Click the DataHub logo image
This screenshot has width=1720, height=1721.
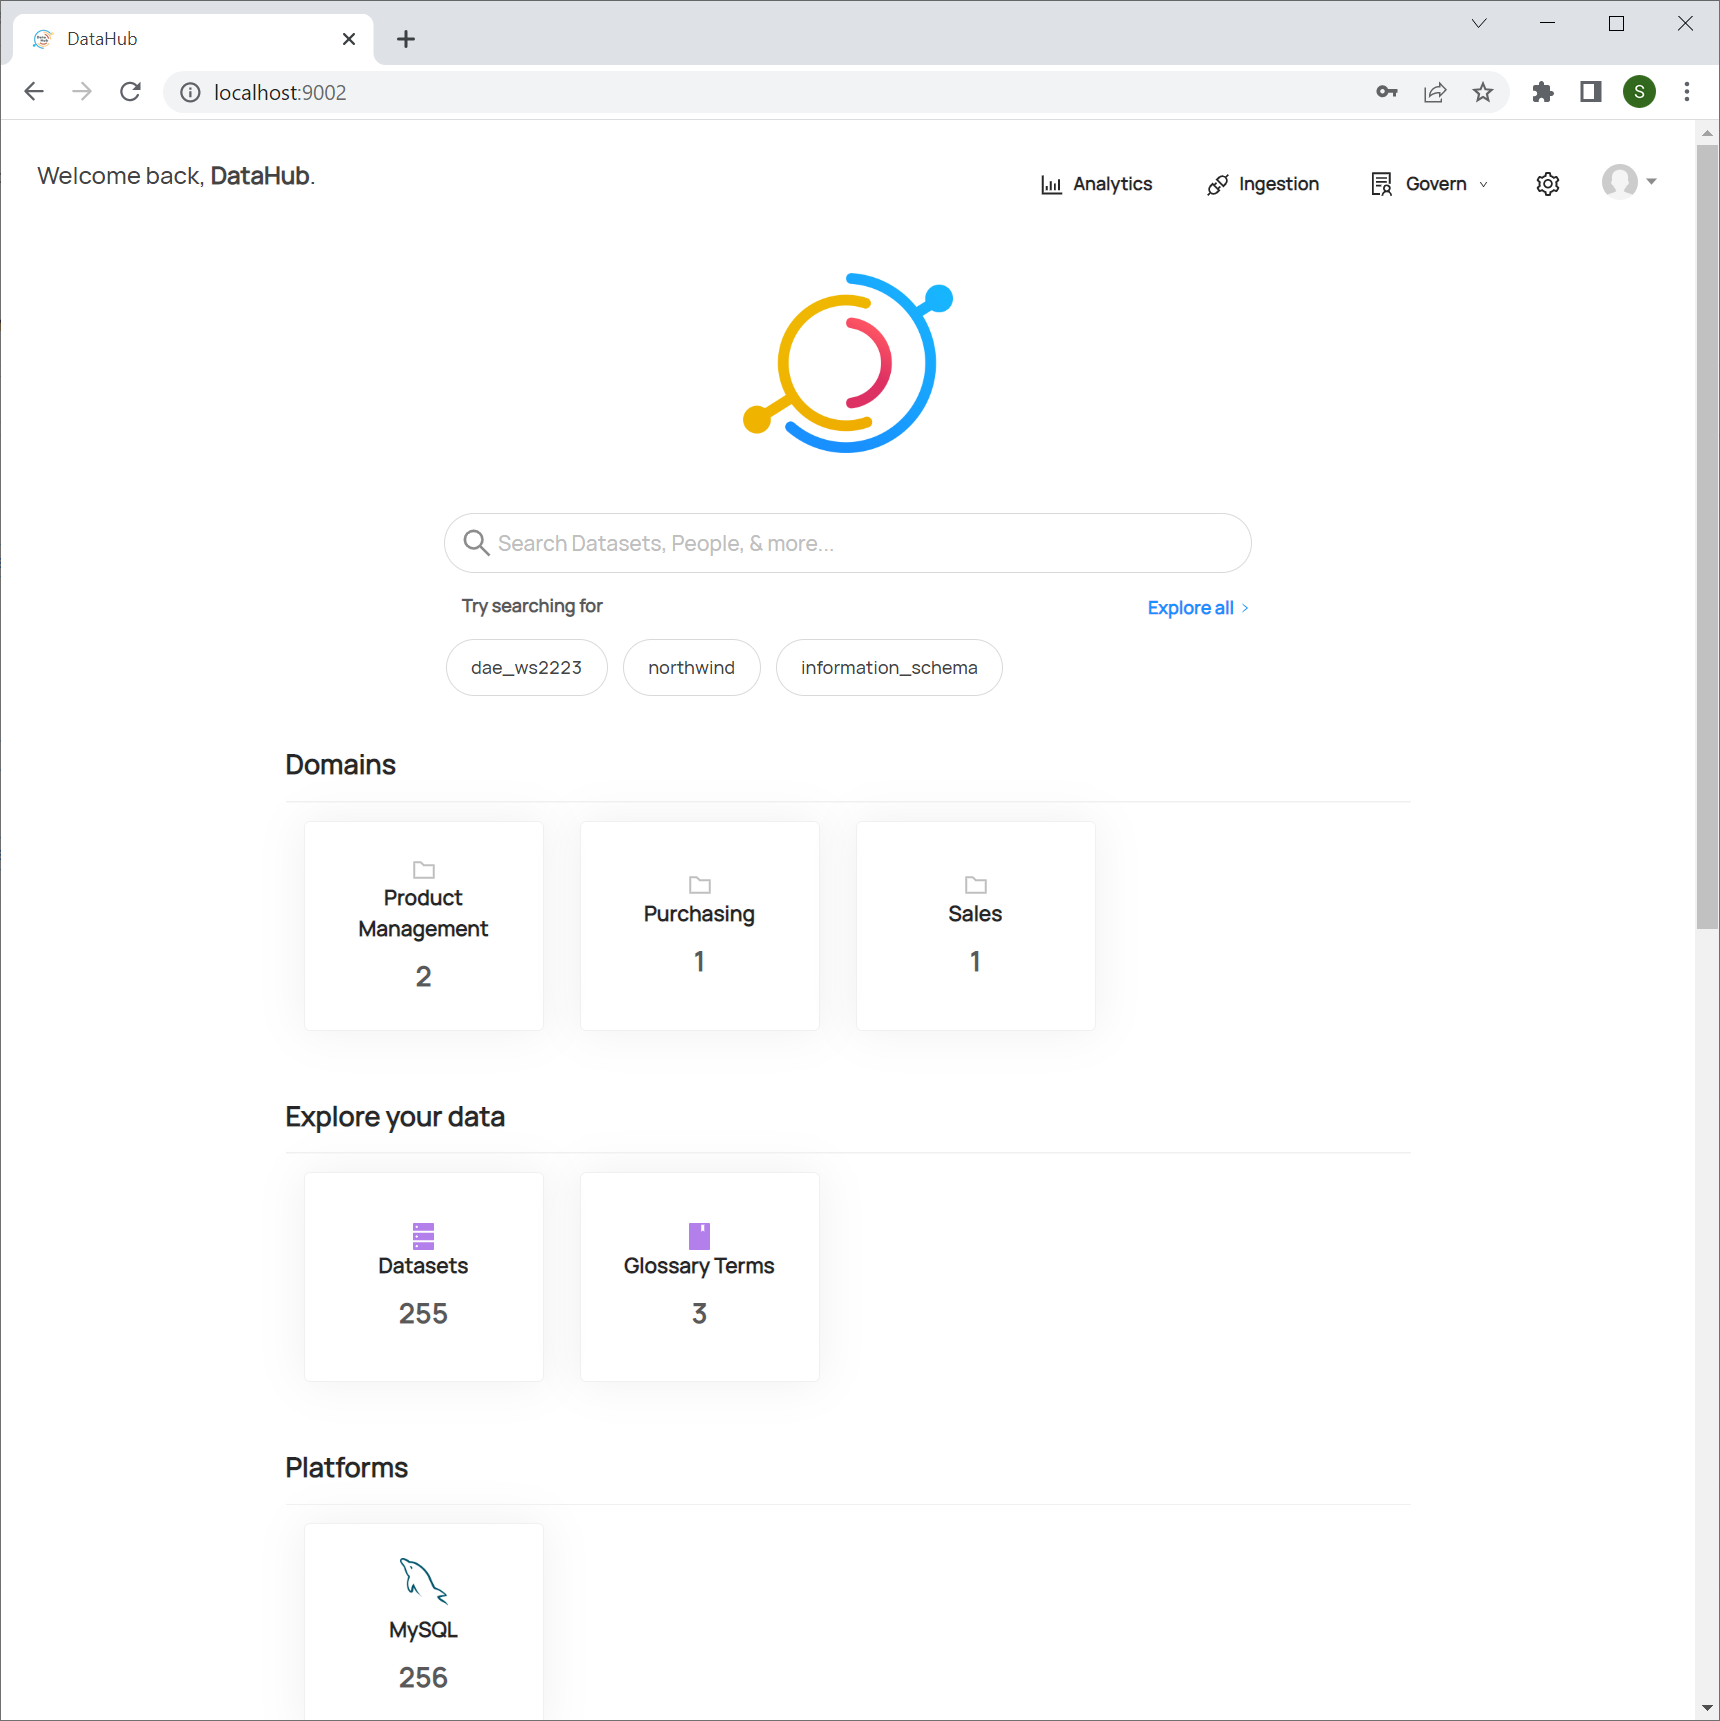click(x=848, y=362)
